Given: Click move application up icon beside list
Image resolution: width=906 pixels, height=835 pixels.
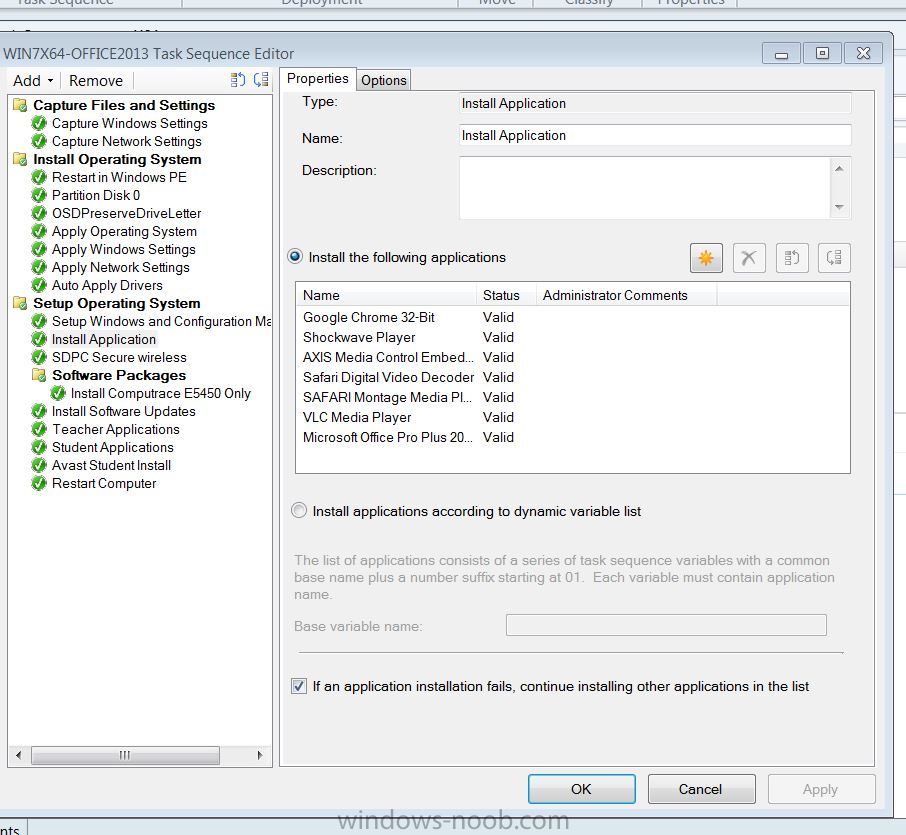Looking at the screenshot, I should [x=792, y=257].
